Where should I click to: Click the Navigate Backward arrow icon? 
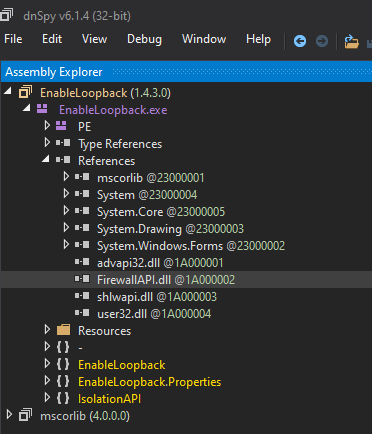(x=300, y=41)
